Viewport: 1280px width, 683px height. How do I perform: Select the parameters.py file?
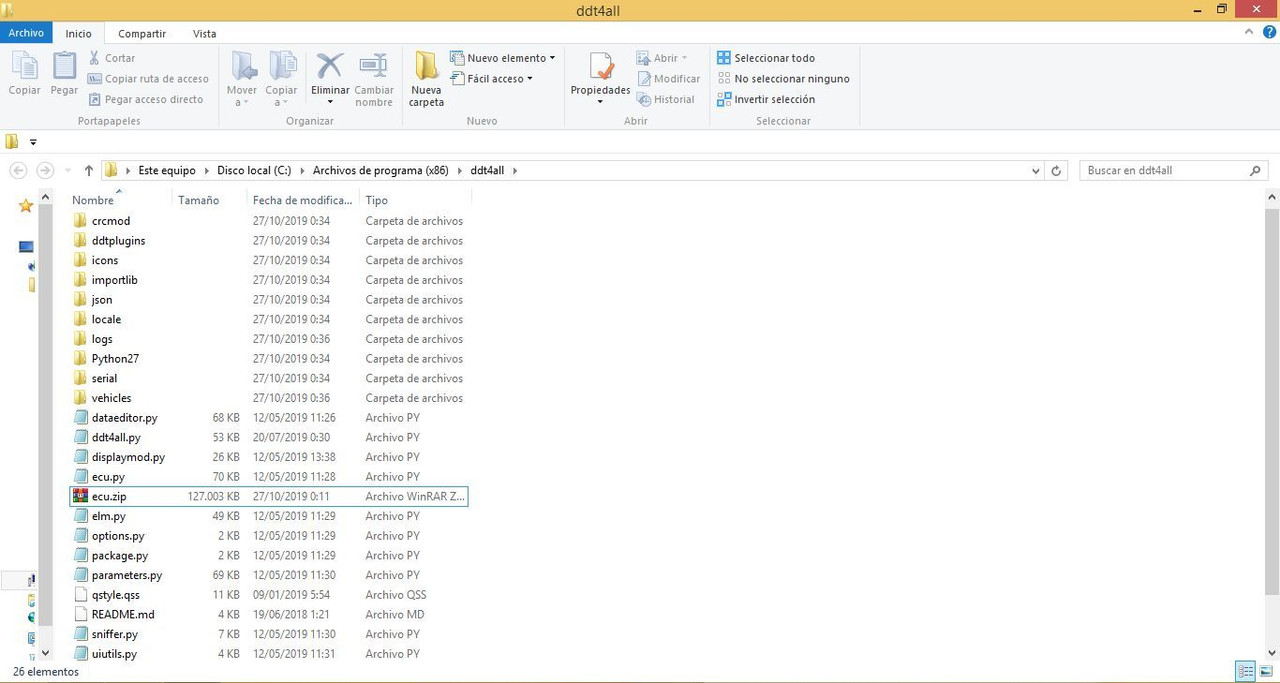(126, 575)
